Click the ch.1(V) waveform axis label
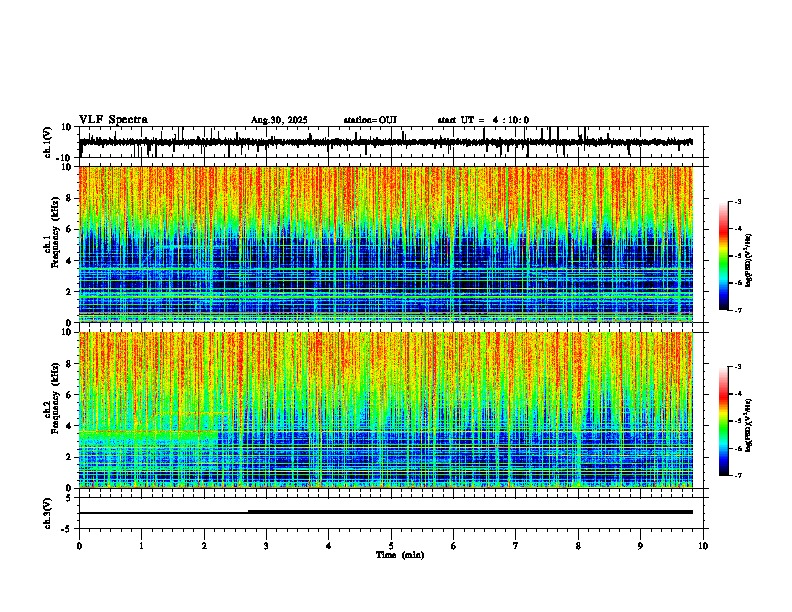The width and height of the screenshot is (792, 612). pyautogui.click(x=48, y=142)
